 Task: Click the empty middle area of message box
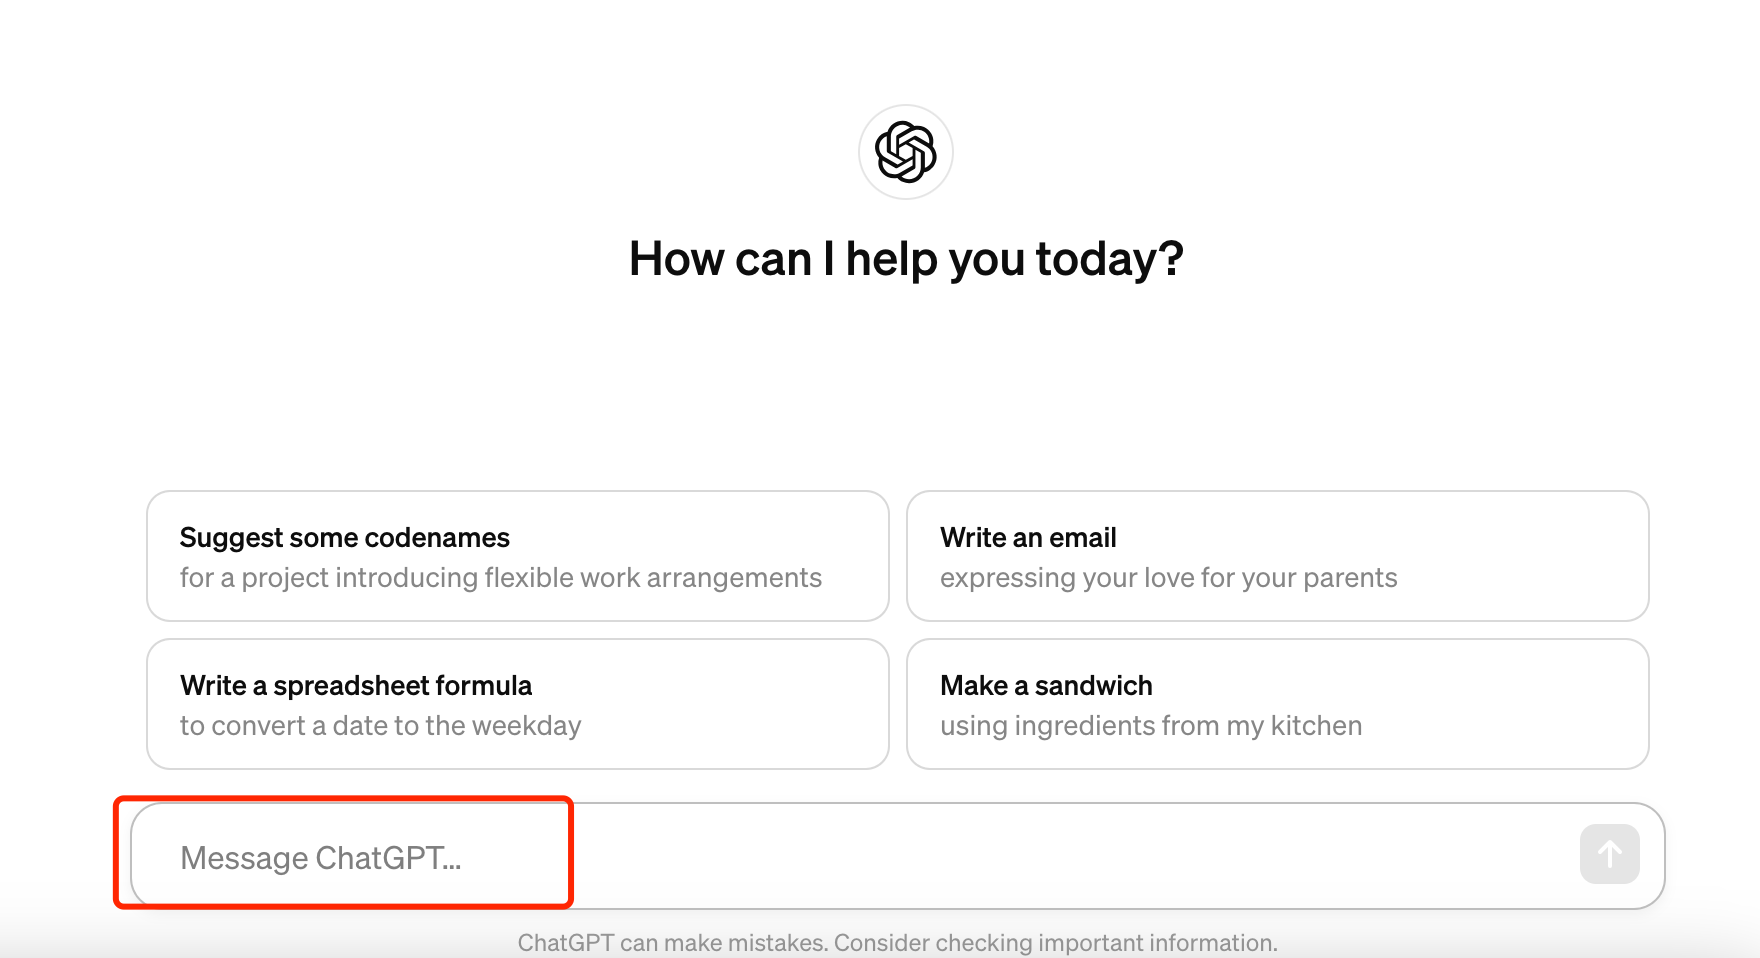tap(1000, 856)
